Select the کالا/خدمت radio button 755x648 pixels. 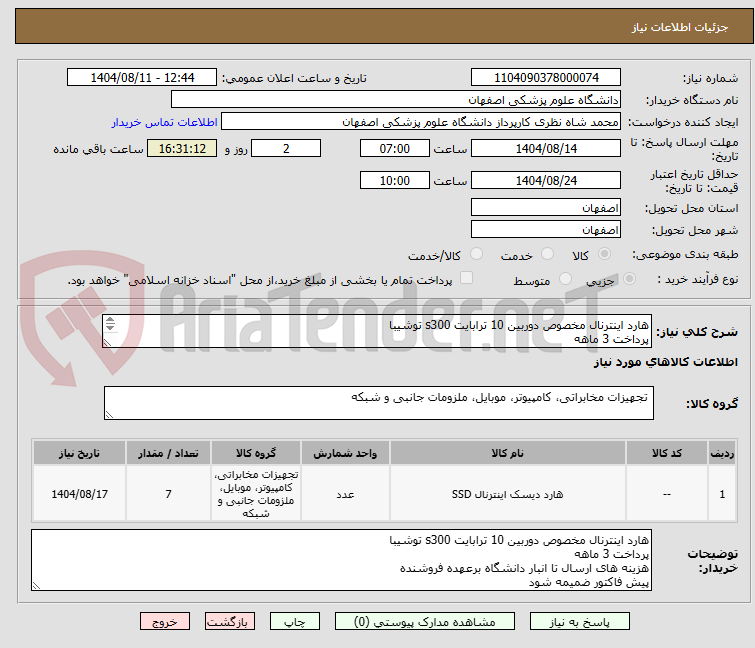(x=476, y=254)
